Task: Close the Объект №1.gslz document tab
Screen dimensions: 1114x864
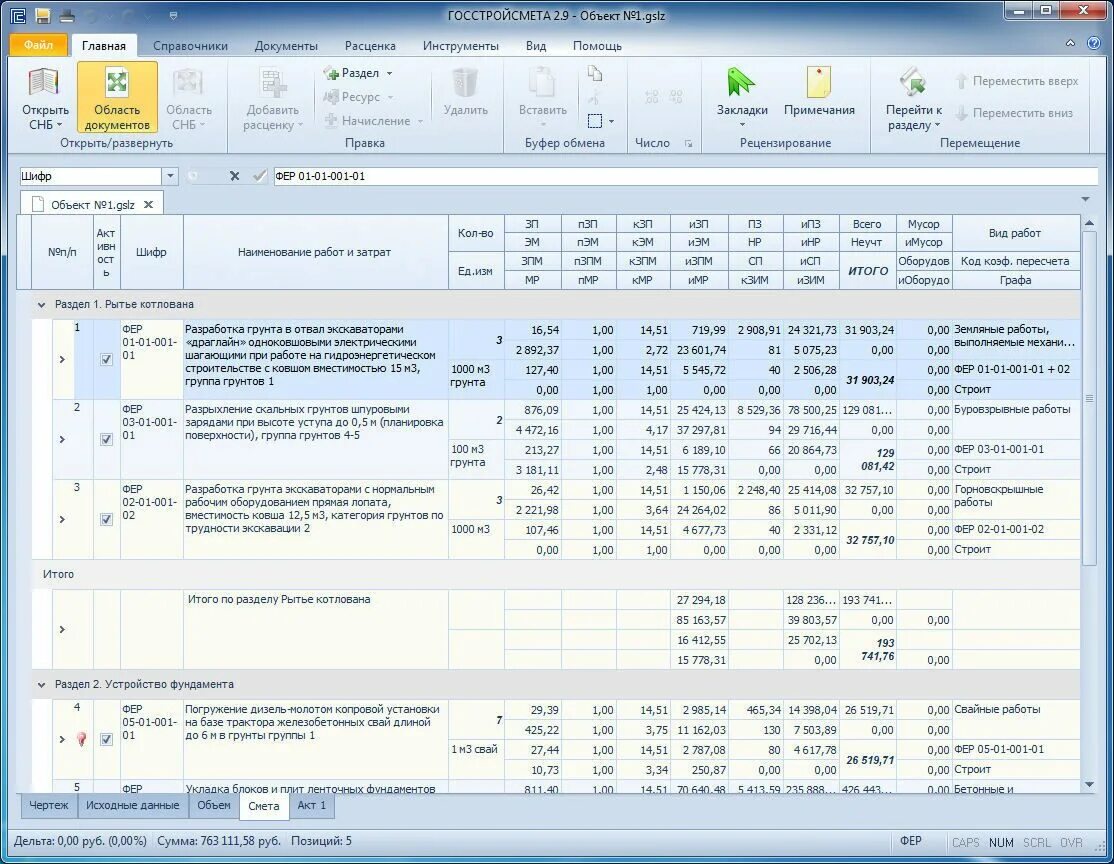Action: tap(148, 205)
